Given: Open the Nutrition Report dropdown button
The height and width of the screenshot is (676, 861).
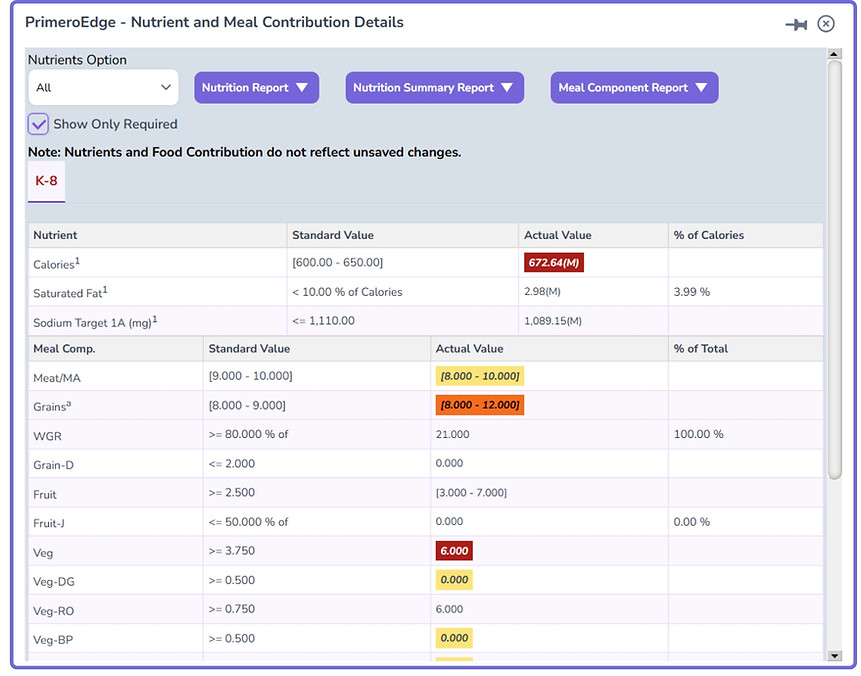Looking at the screenshot, I should (x=256, y=88).
